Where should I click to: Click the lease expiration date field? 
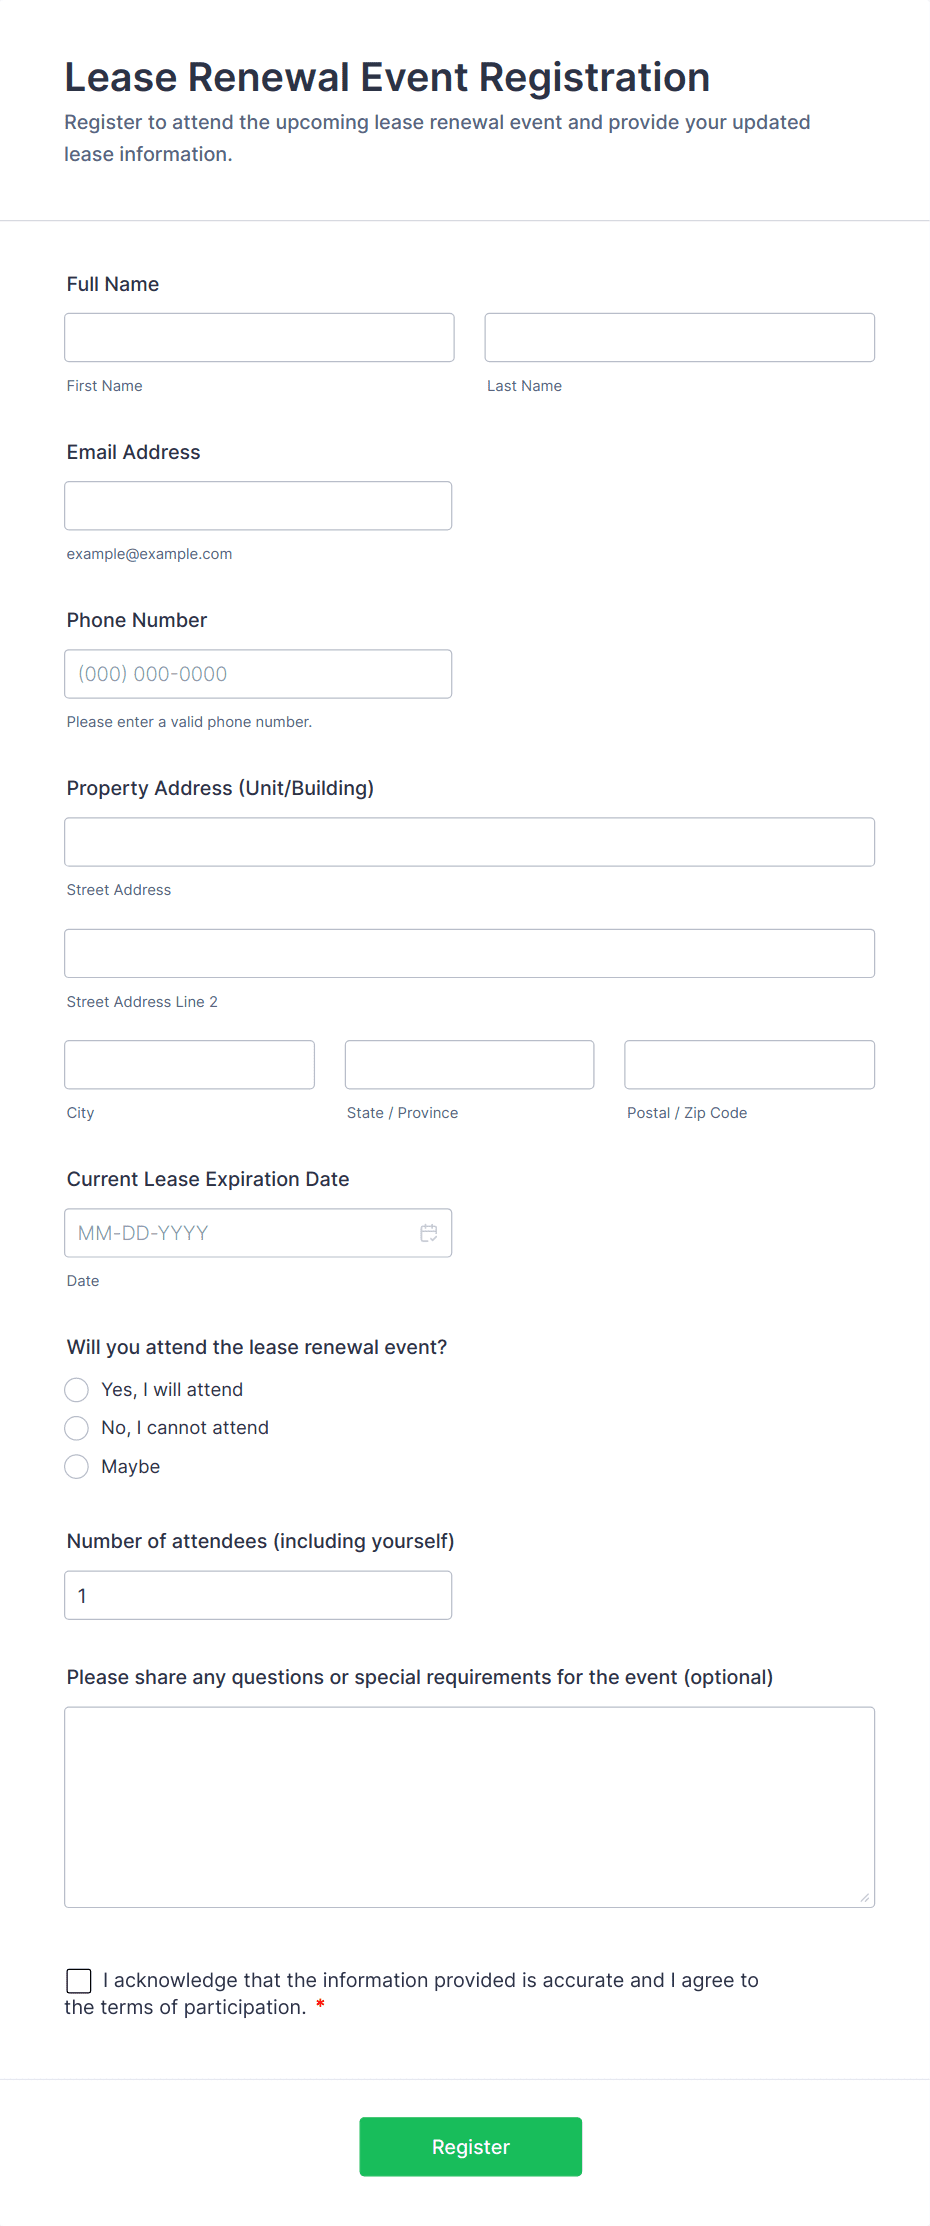click(240, 1233)
